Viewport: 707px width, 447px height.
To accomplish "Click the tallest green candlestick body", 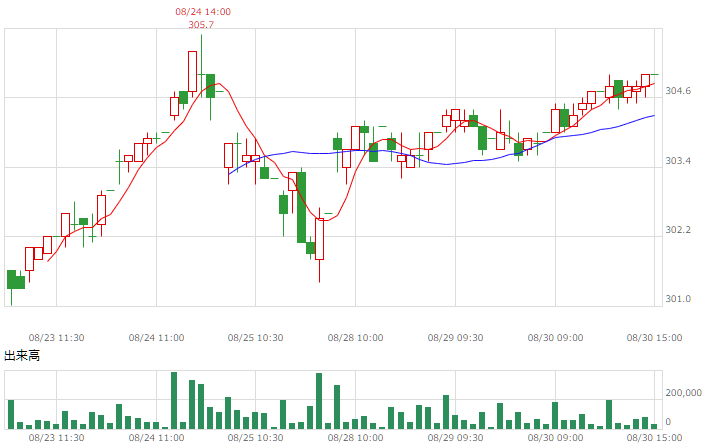I will 301,207.
